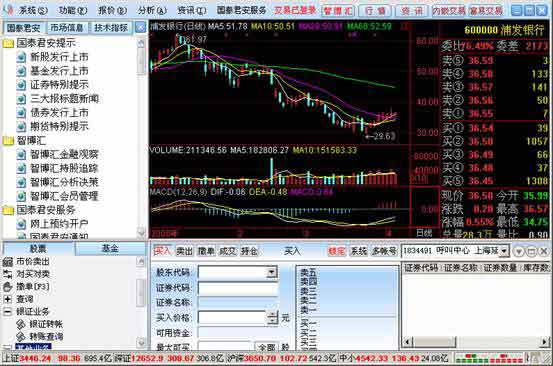Select the 基金 tab
553x366 pixels.
pyautogui.click(x=110, y=249)
